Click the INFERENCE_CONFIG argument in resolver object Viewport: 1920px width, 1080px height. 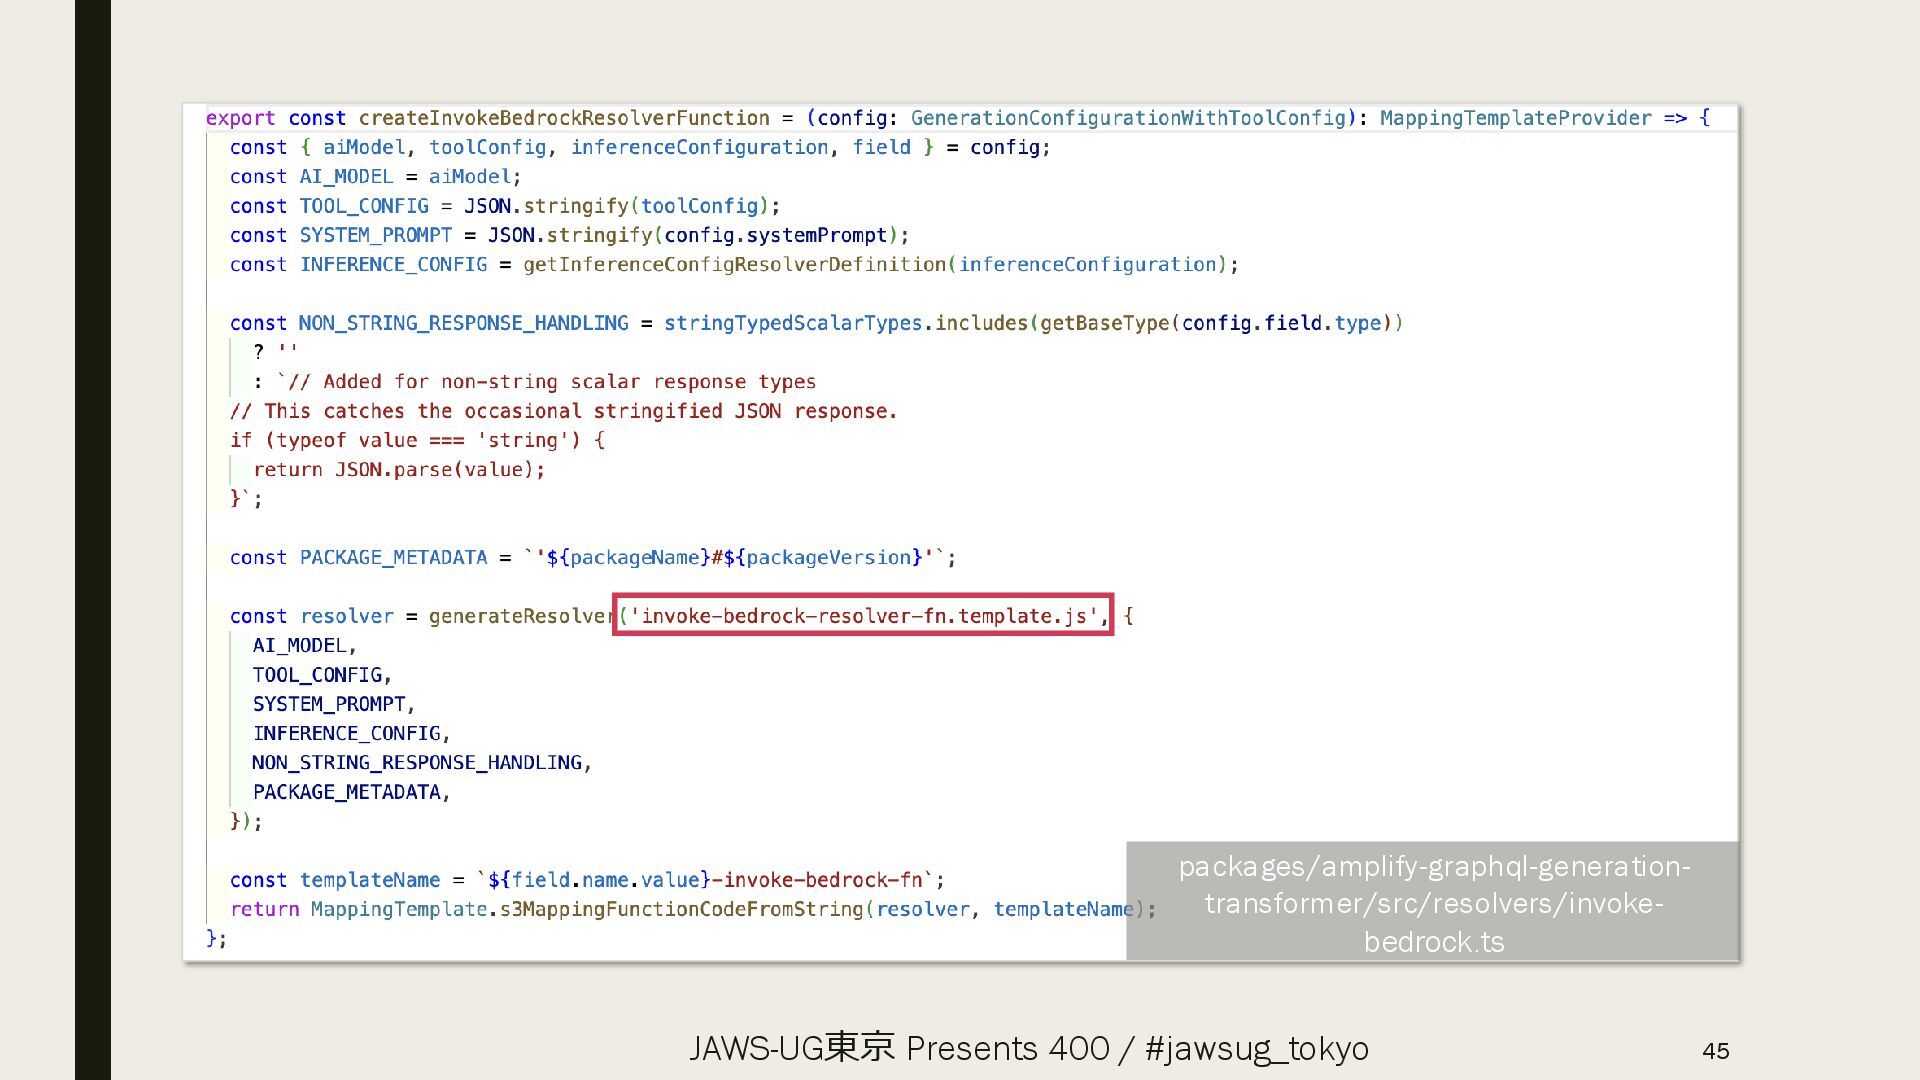pos(346,733)
